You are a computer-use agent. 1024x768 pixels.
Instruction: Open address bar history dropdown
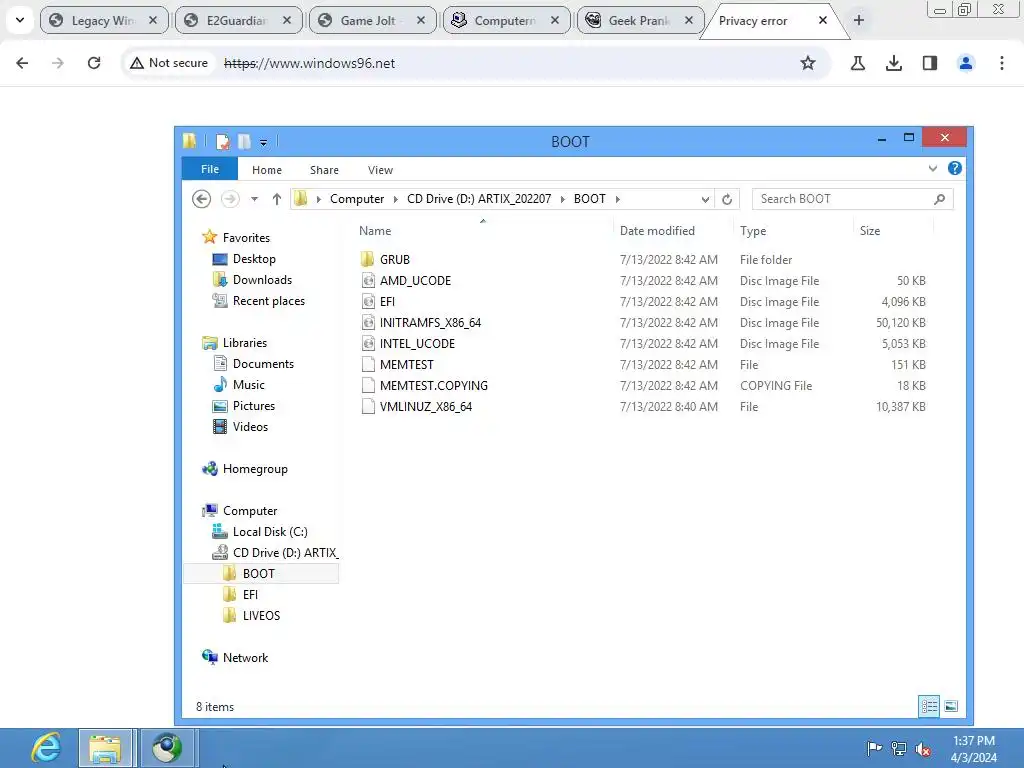(705, 199)
